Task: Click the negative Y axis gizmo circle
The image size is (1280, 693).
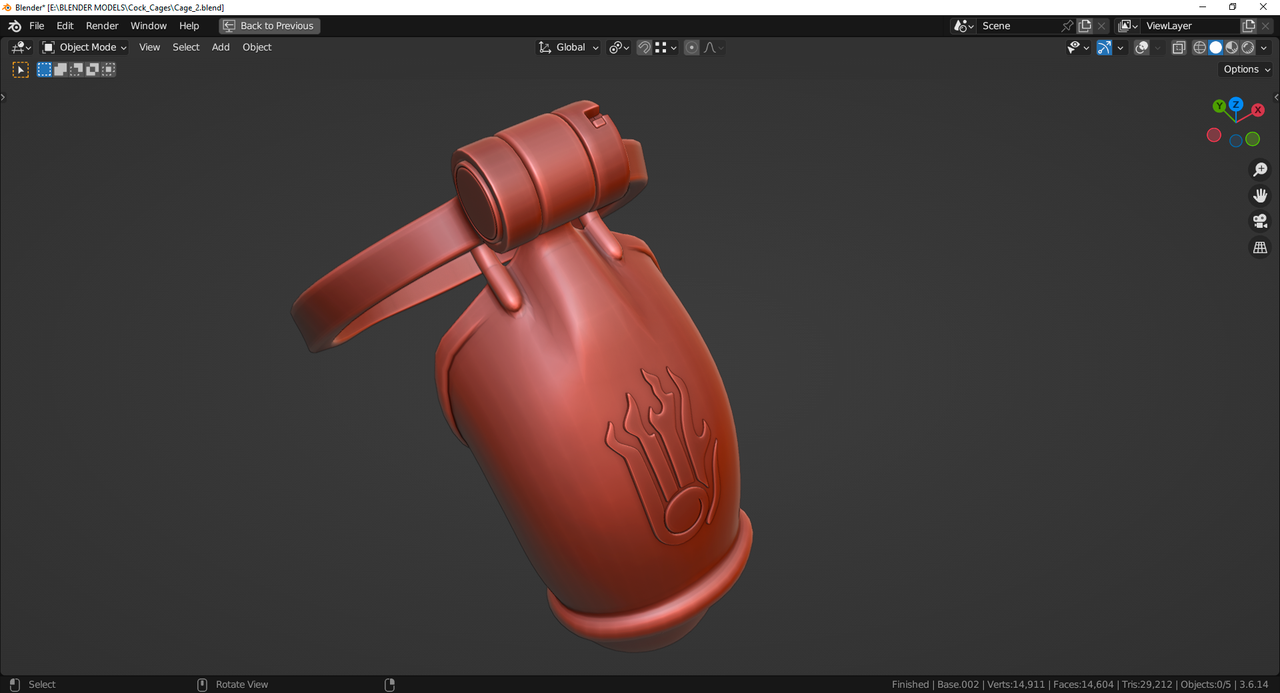Action: pyautogui.click(x=1252, y=139)
